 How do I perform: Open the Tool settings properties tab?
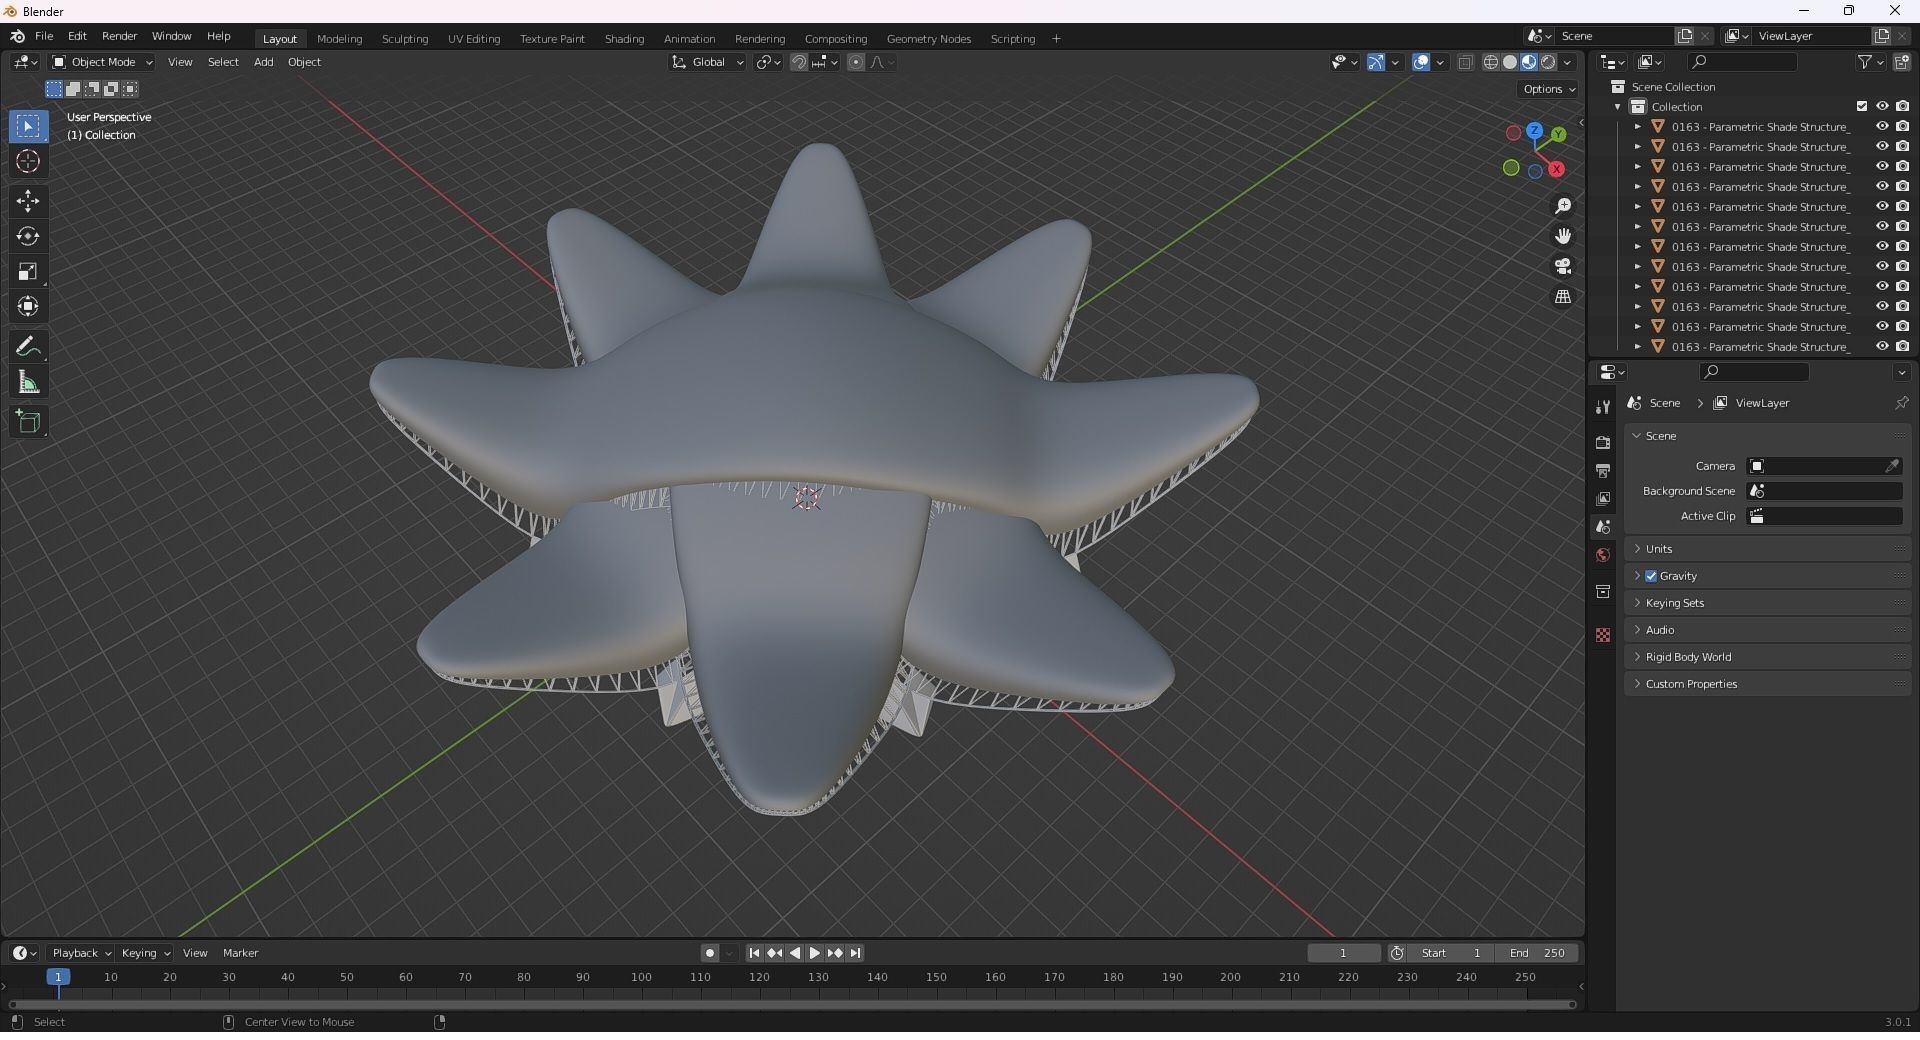pyautogui.click(x=1603, y=406)
